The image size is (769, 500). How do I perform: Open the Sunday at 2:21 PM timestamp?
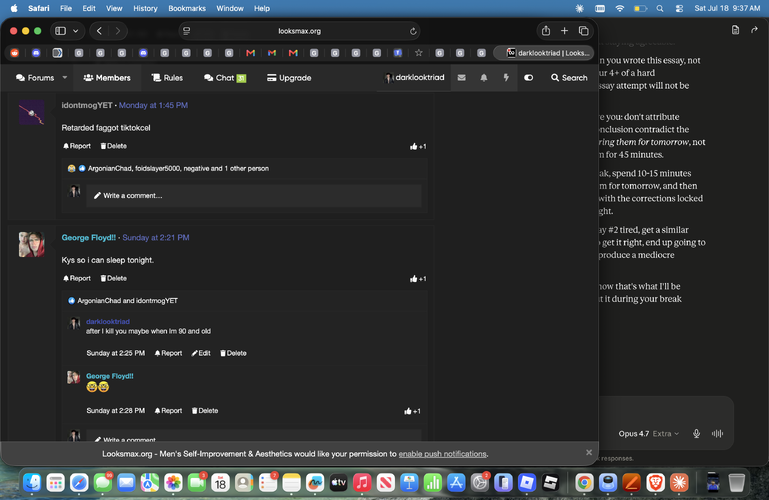coord(155,237)
